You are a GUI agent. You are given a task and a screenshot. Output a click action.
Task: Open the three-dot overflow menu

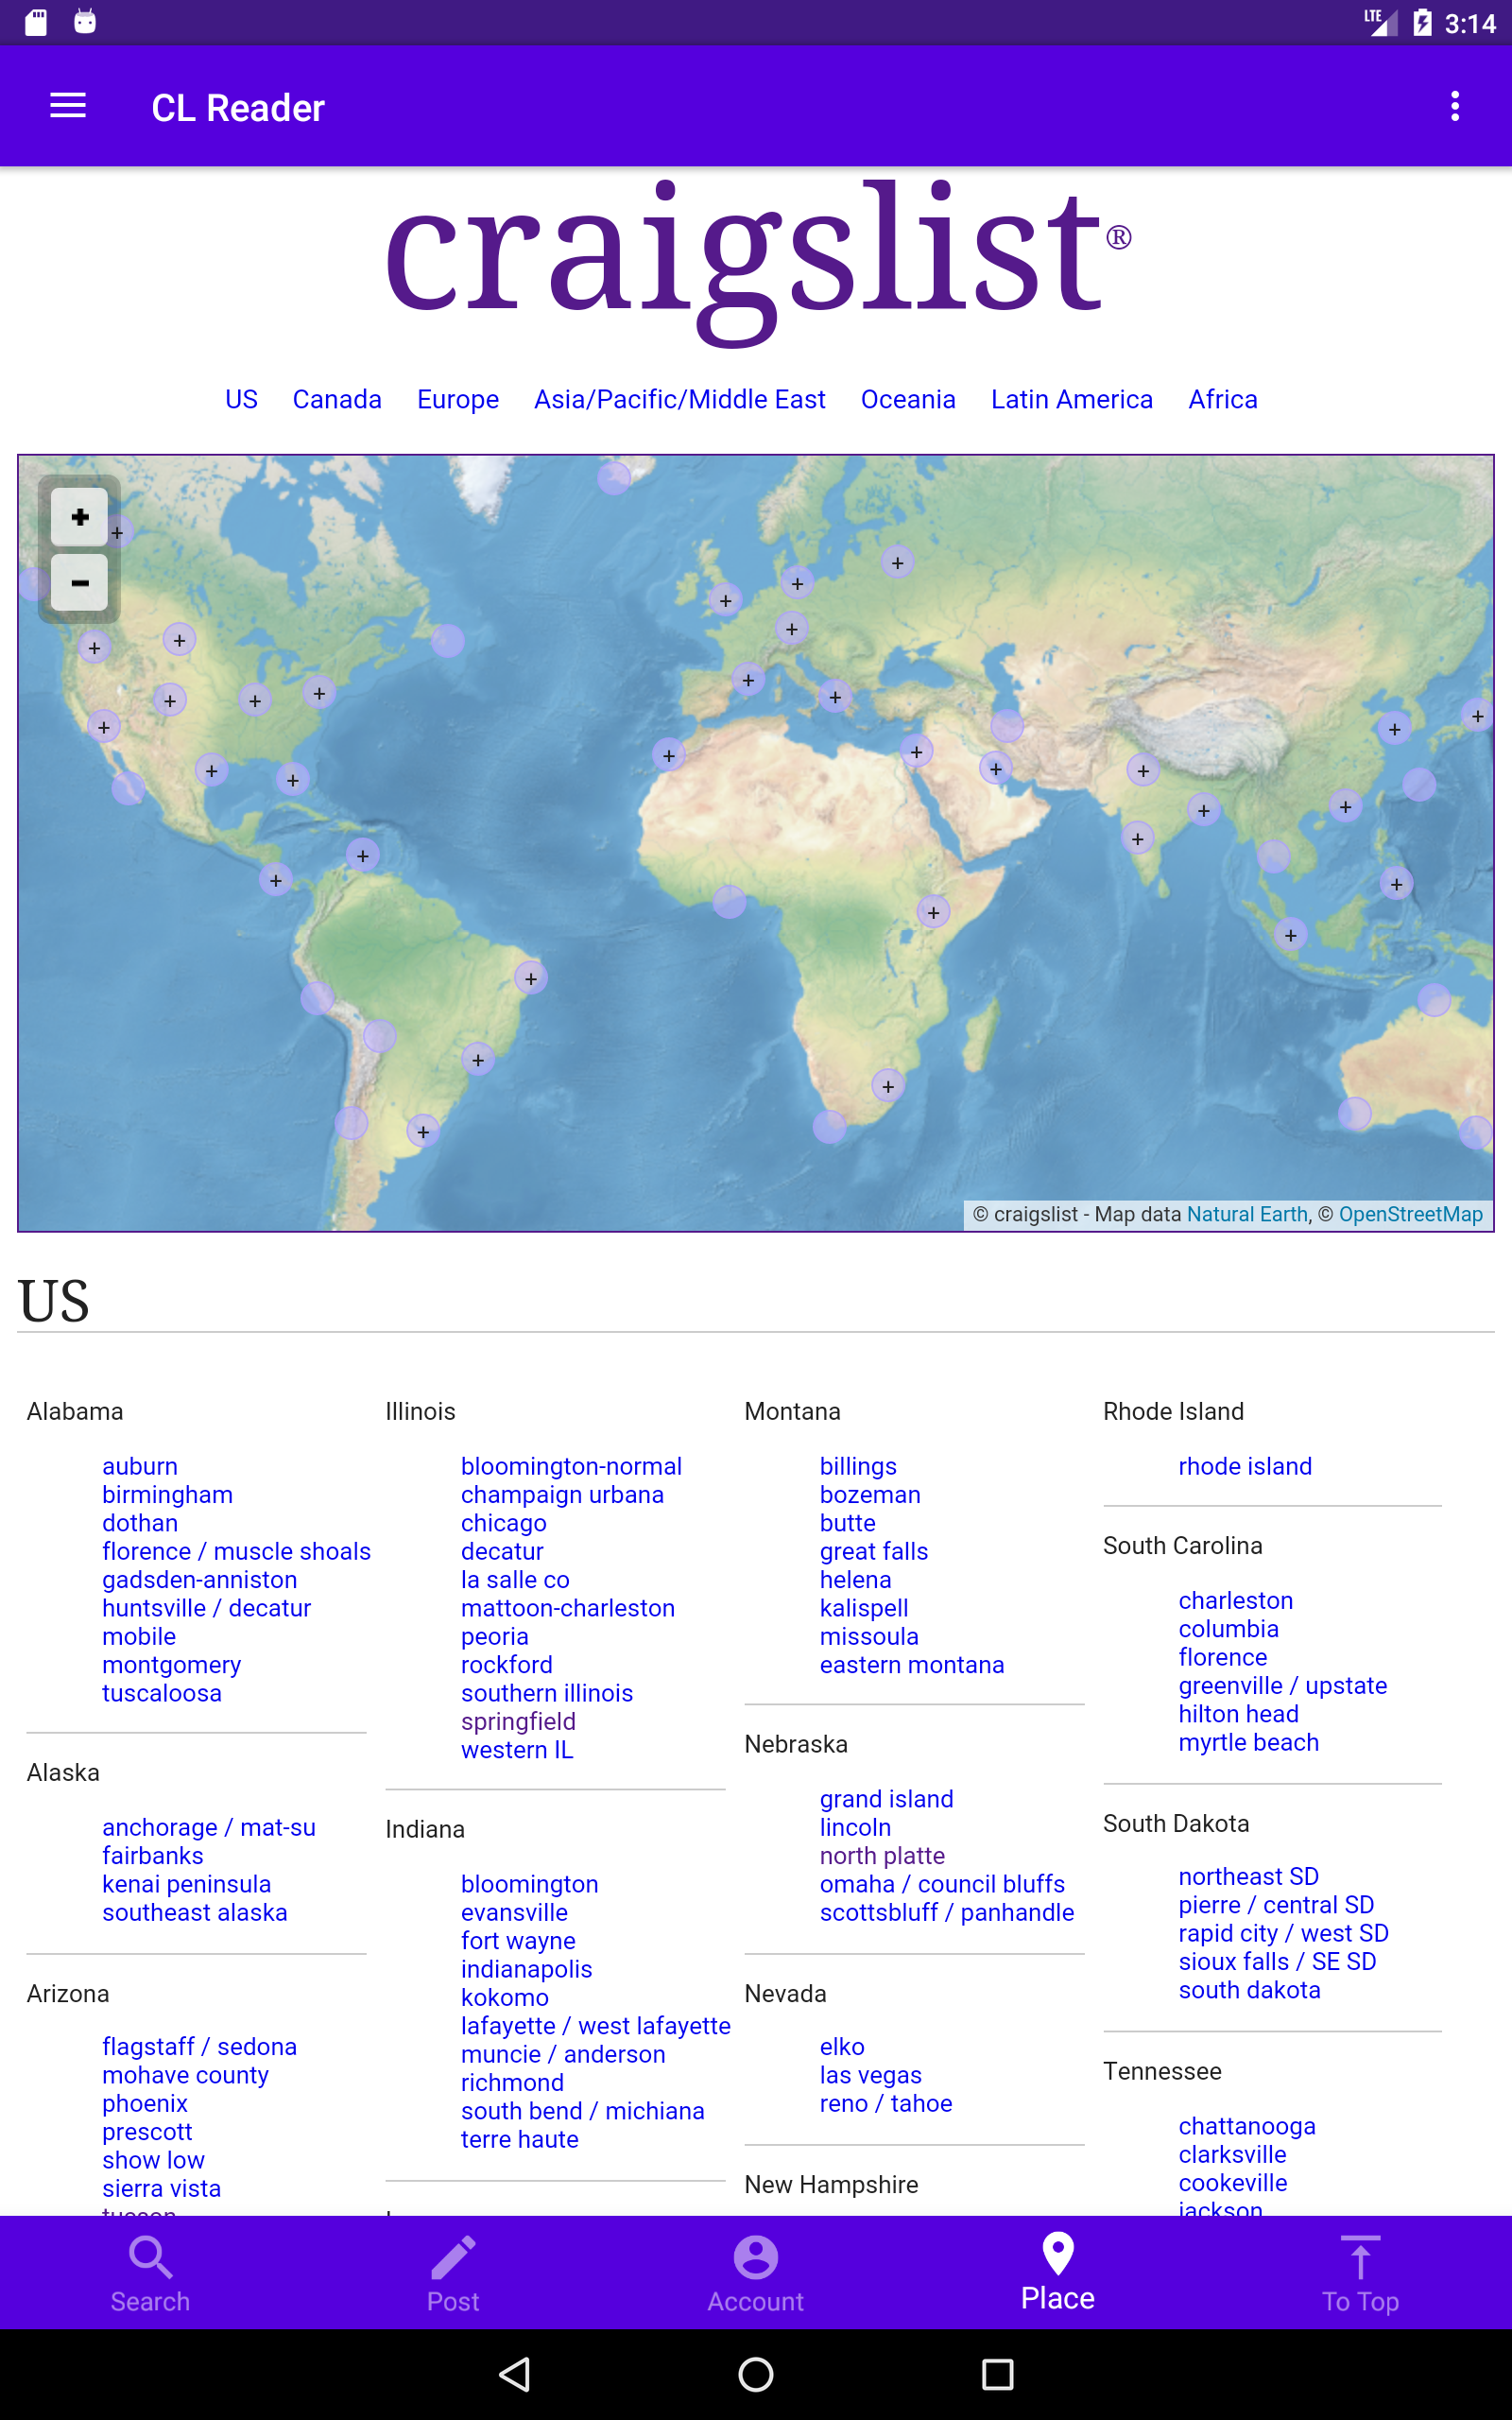[x=1455, y=106]
